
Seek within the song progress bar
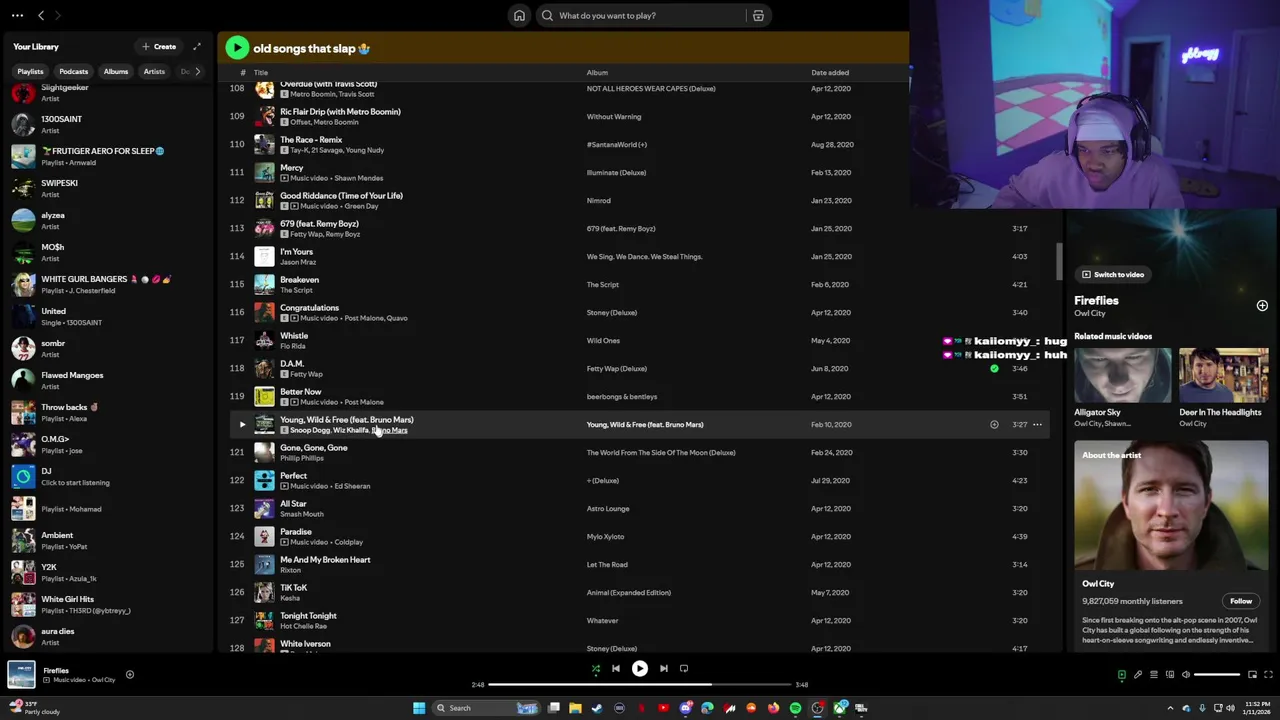tap(640, 685)
